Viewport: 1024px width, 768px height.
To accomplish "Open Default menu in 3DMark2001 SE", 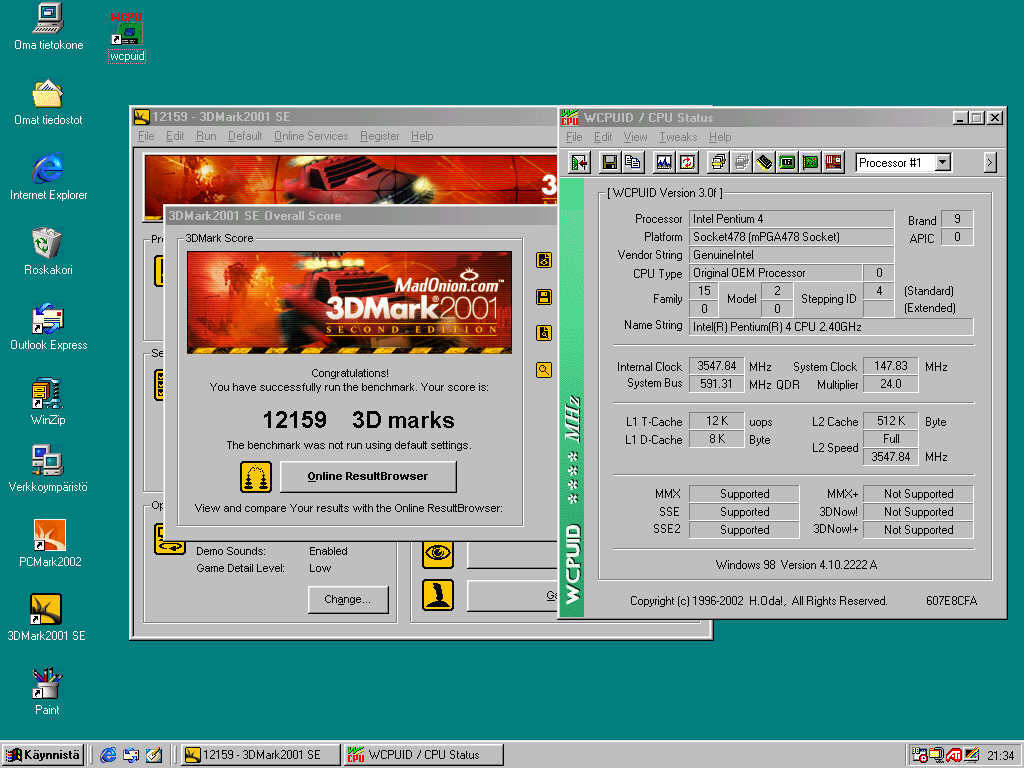I will [245, 136].
